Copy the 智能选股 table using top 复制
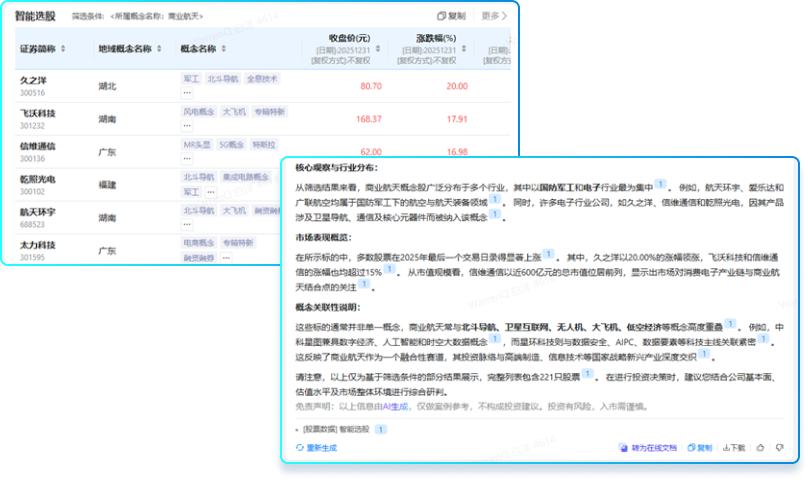 (451, 16)
